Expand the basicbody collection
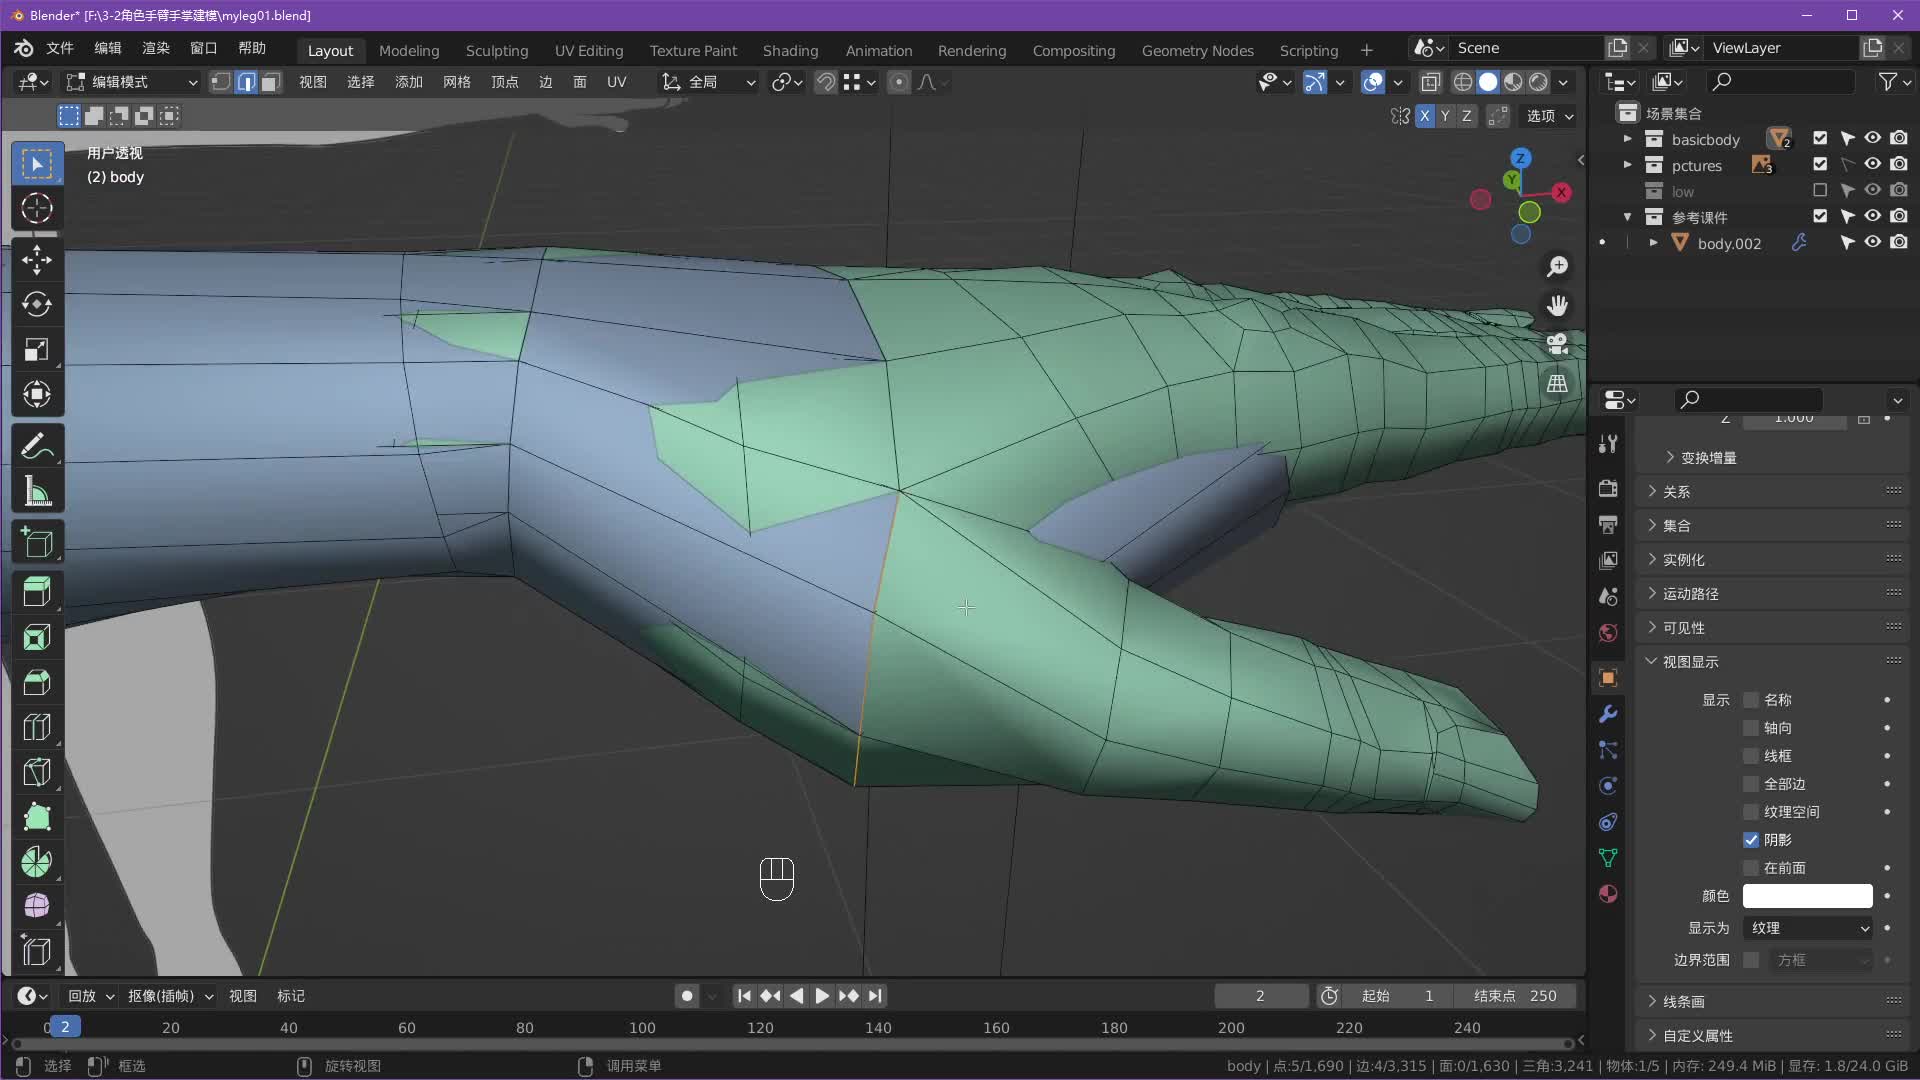This screenshot has width=1920, height=1080. [x=1627, y=139]
